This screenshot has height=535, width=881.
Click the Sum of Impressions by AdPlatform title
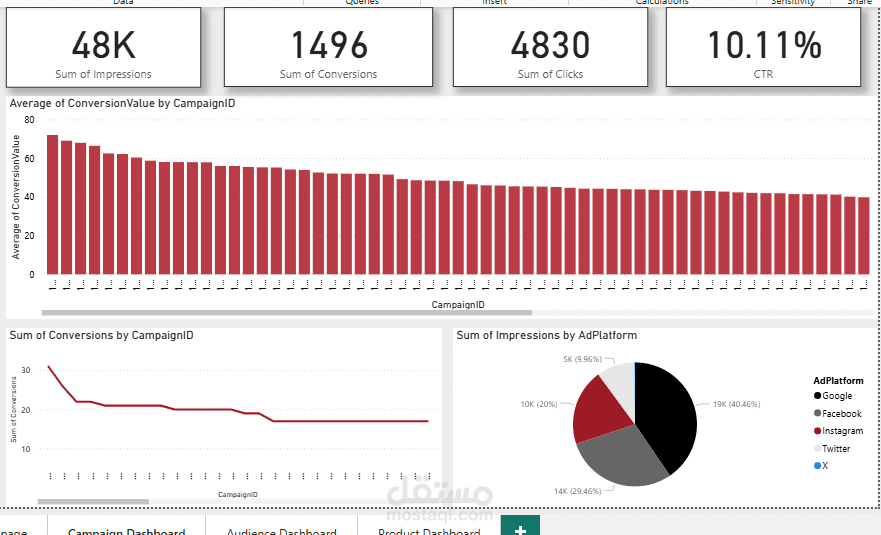pyautogui.click(x=547, y=335)
